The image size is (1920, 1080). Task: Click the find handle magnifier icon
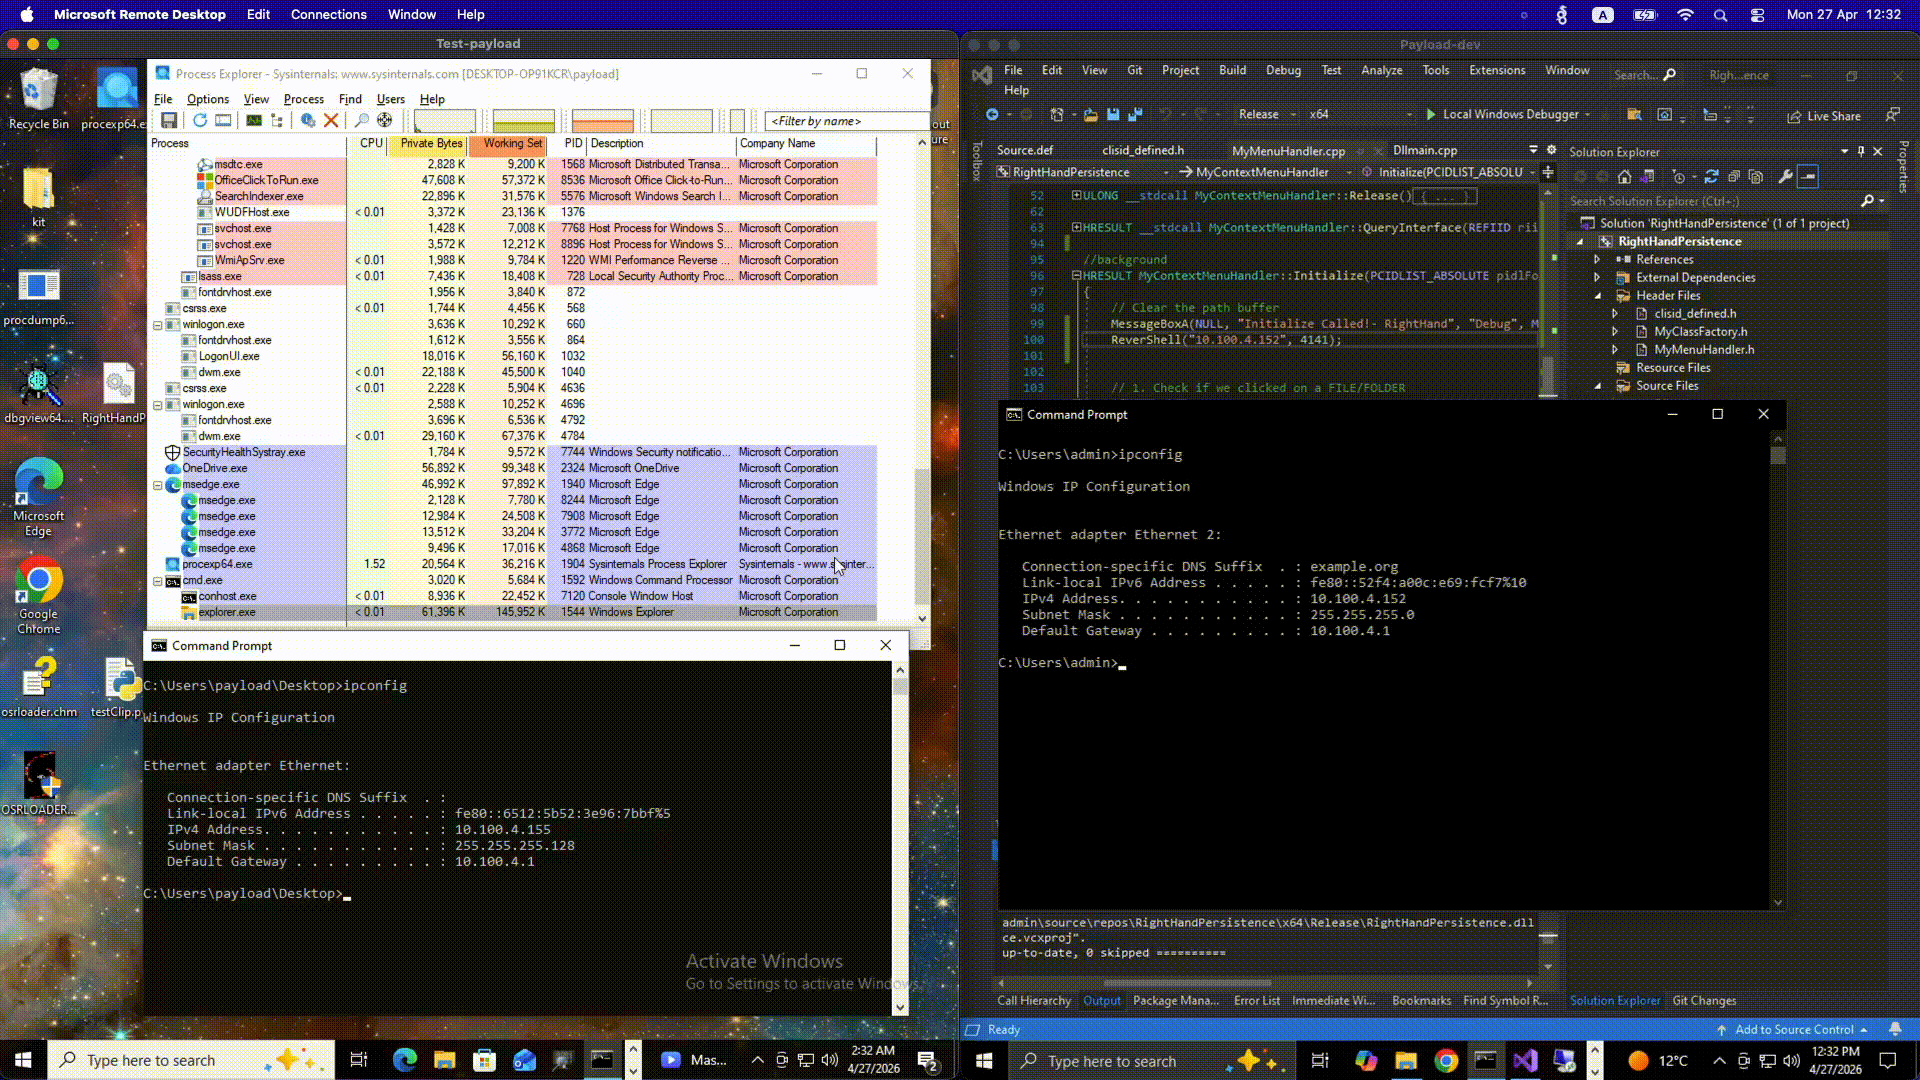click(361, 120)
